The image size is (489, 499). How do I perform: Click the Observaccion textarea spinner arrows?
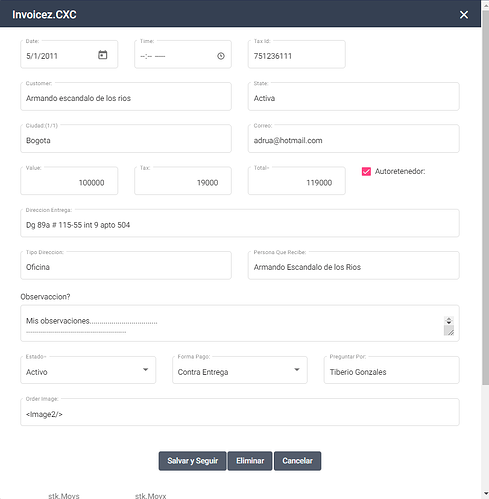click(x=449, y=321)
